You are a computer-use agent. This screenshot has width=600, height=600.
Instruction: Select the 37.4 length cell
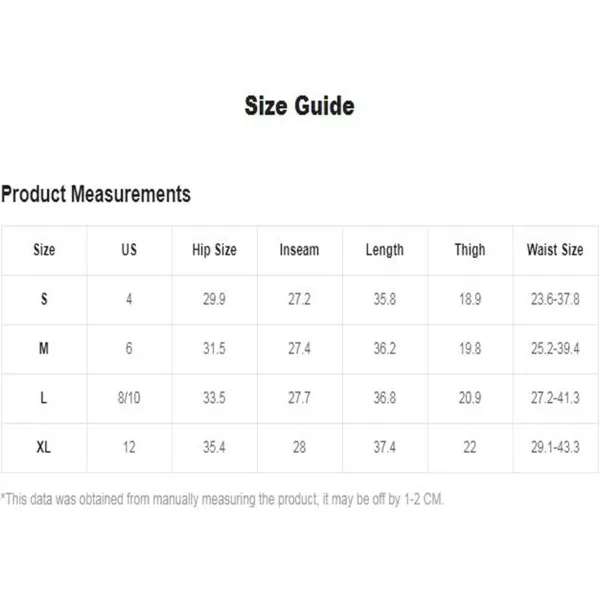click(385, 447)
